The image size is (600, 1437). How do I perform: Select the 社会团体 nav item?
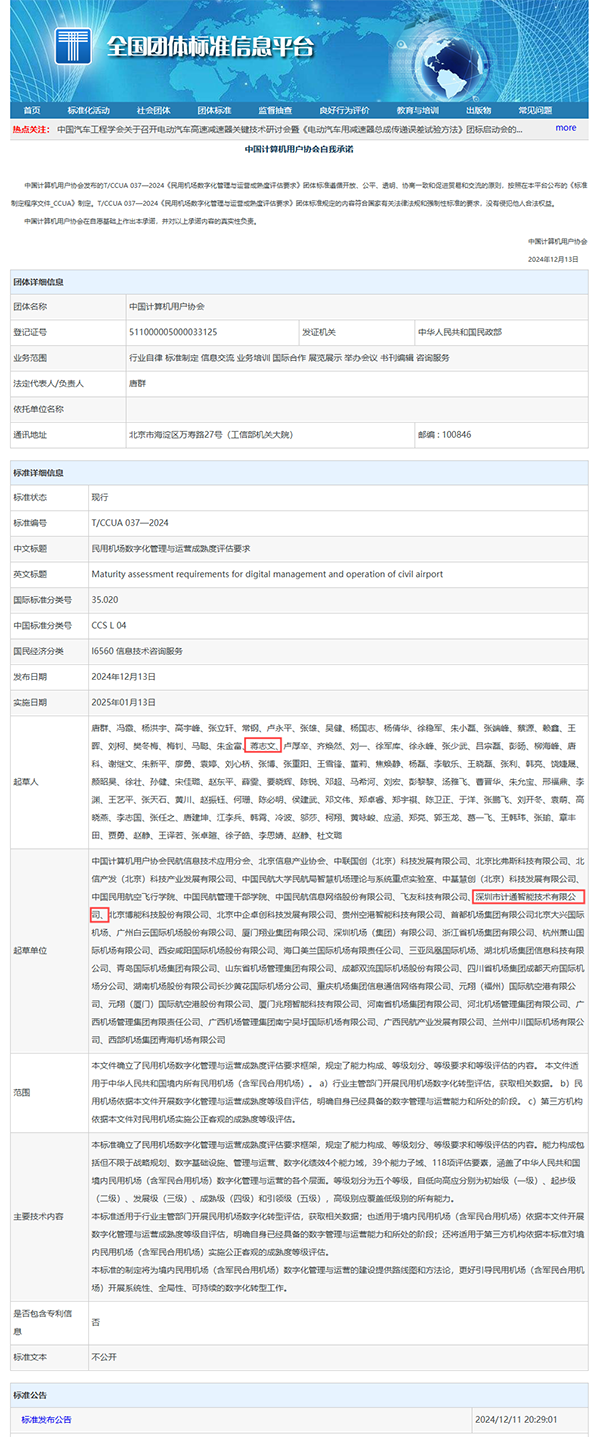(154, 110)
